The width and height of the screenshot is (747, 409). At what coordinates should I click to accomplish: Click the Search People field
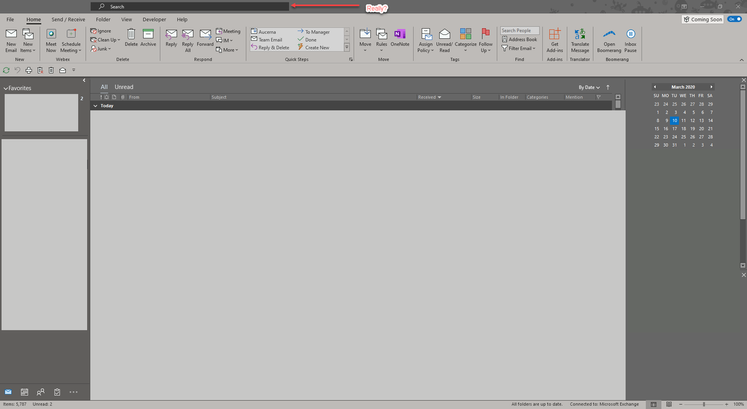click(519, 30)
